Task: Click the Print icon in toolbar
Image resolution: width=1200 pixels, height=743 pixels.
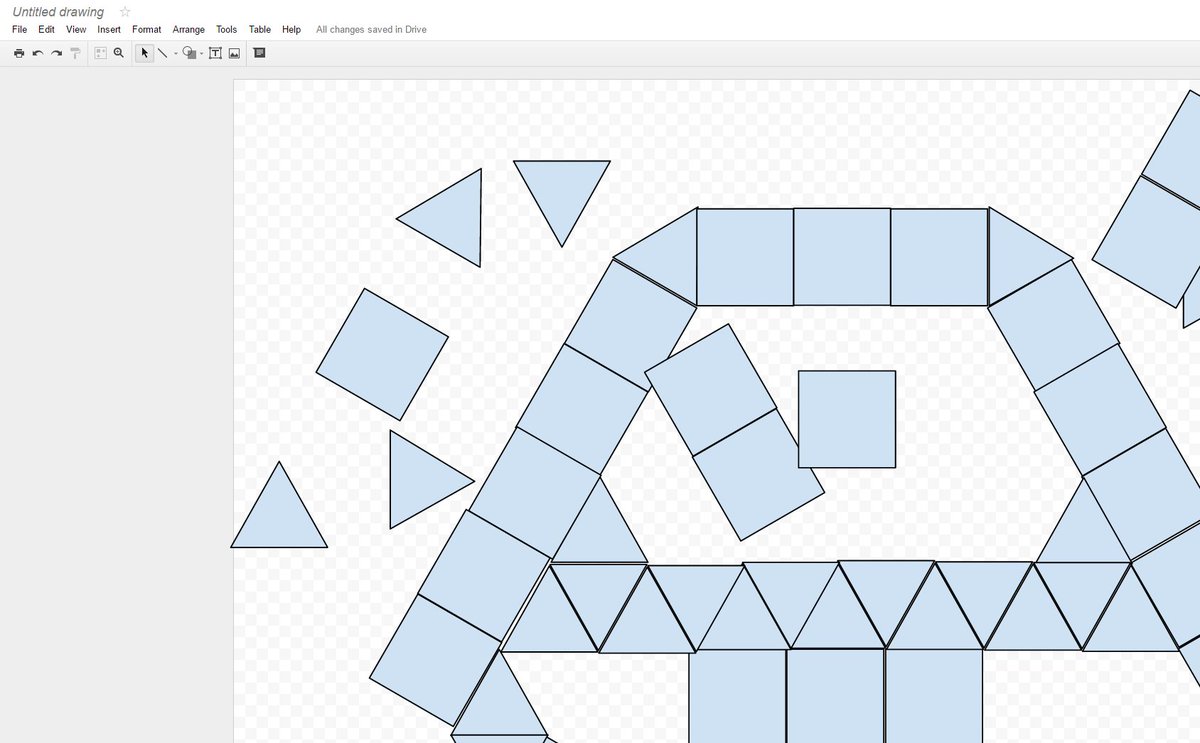Action: [x=19, y=53]
